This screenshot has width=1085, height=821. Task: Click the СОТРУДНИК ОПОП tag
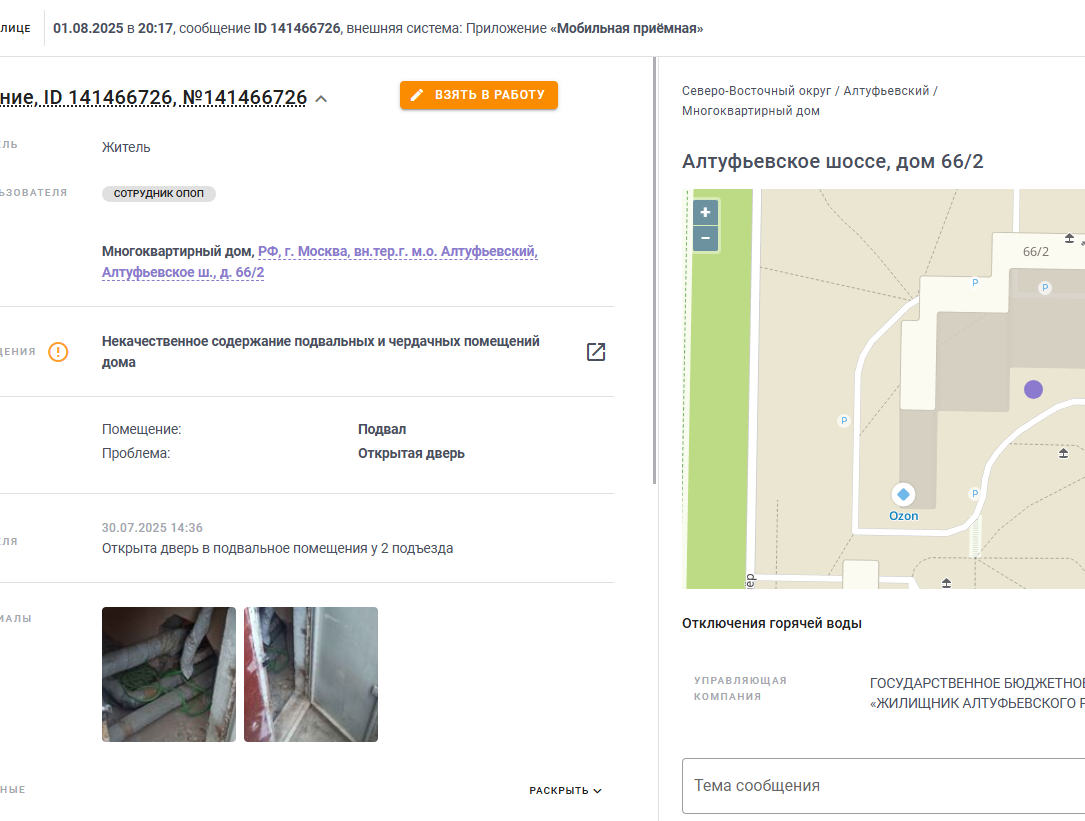[158, 194]
